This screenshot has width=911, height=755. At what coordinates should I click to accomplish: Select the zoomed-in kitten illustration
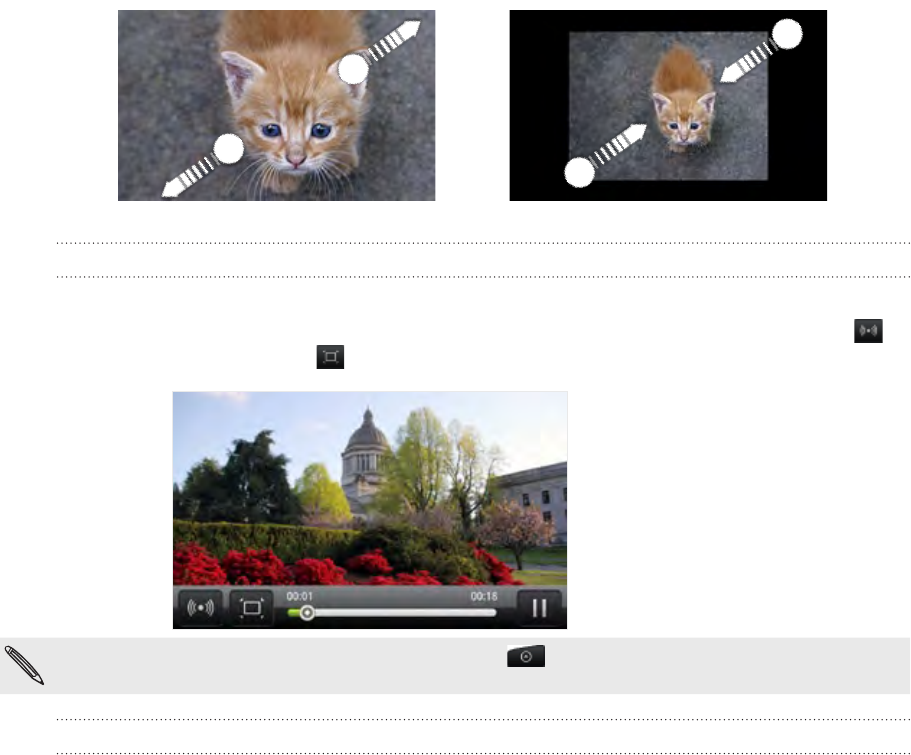click(x=277, y=105)
